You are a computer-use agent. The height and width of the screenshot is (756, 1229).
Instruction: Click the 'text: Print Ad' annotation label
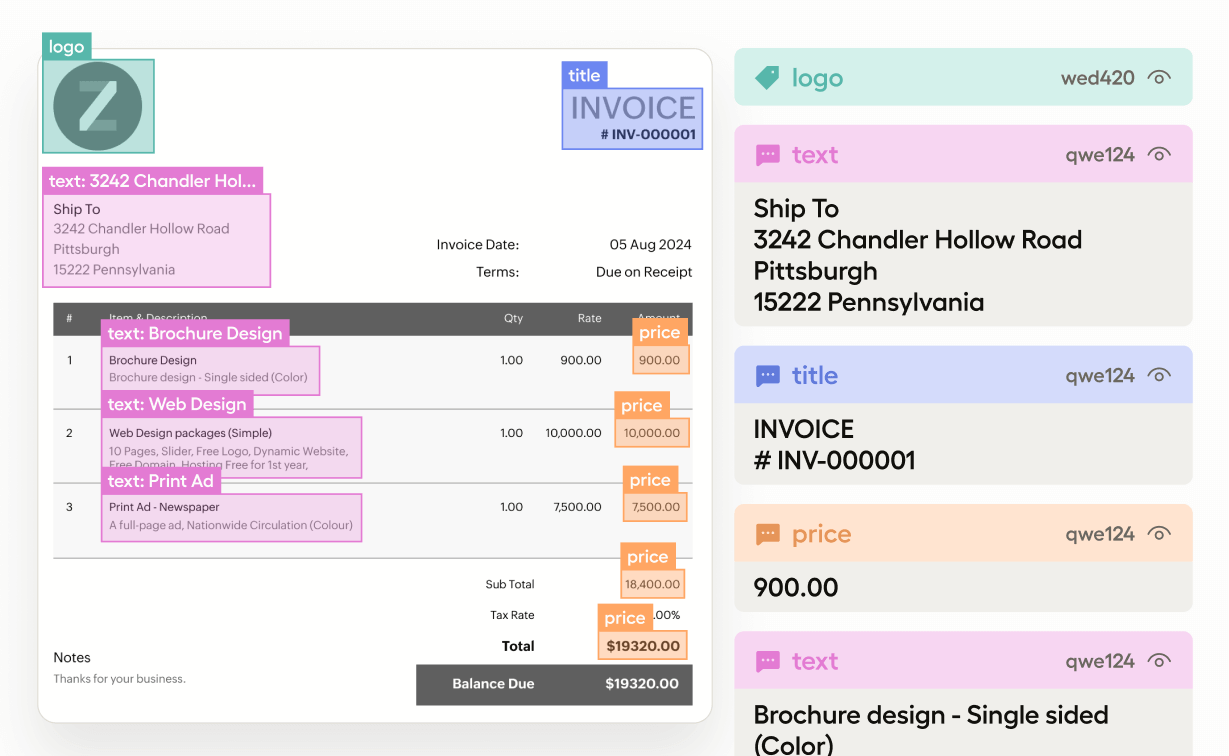(161, 481)
